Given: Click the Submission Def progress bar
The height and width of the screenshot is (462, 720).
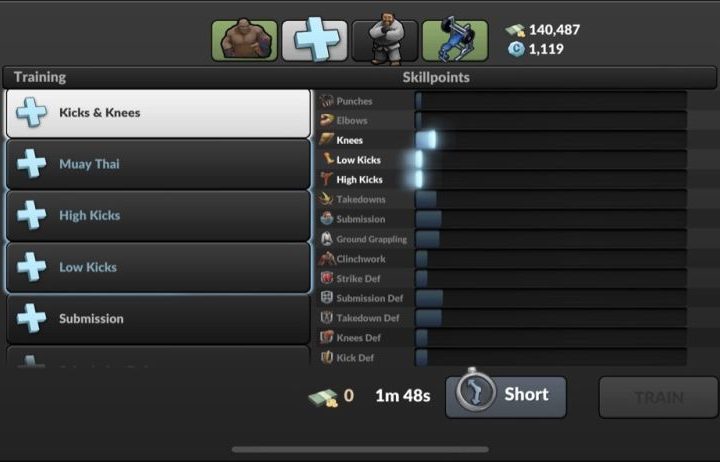Looking at the screenshot, I should tap(551, 298).
